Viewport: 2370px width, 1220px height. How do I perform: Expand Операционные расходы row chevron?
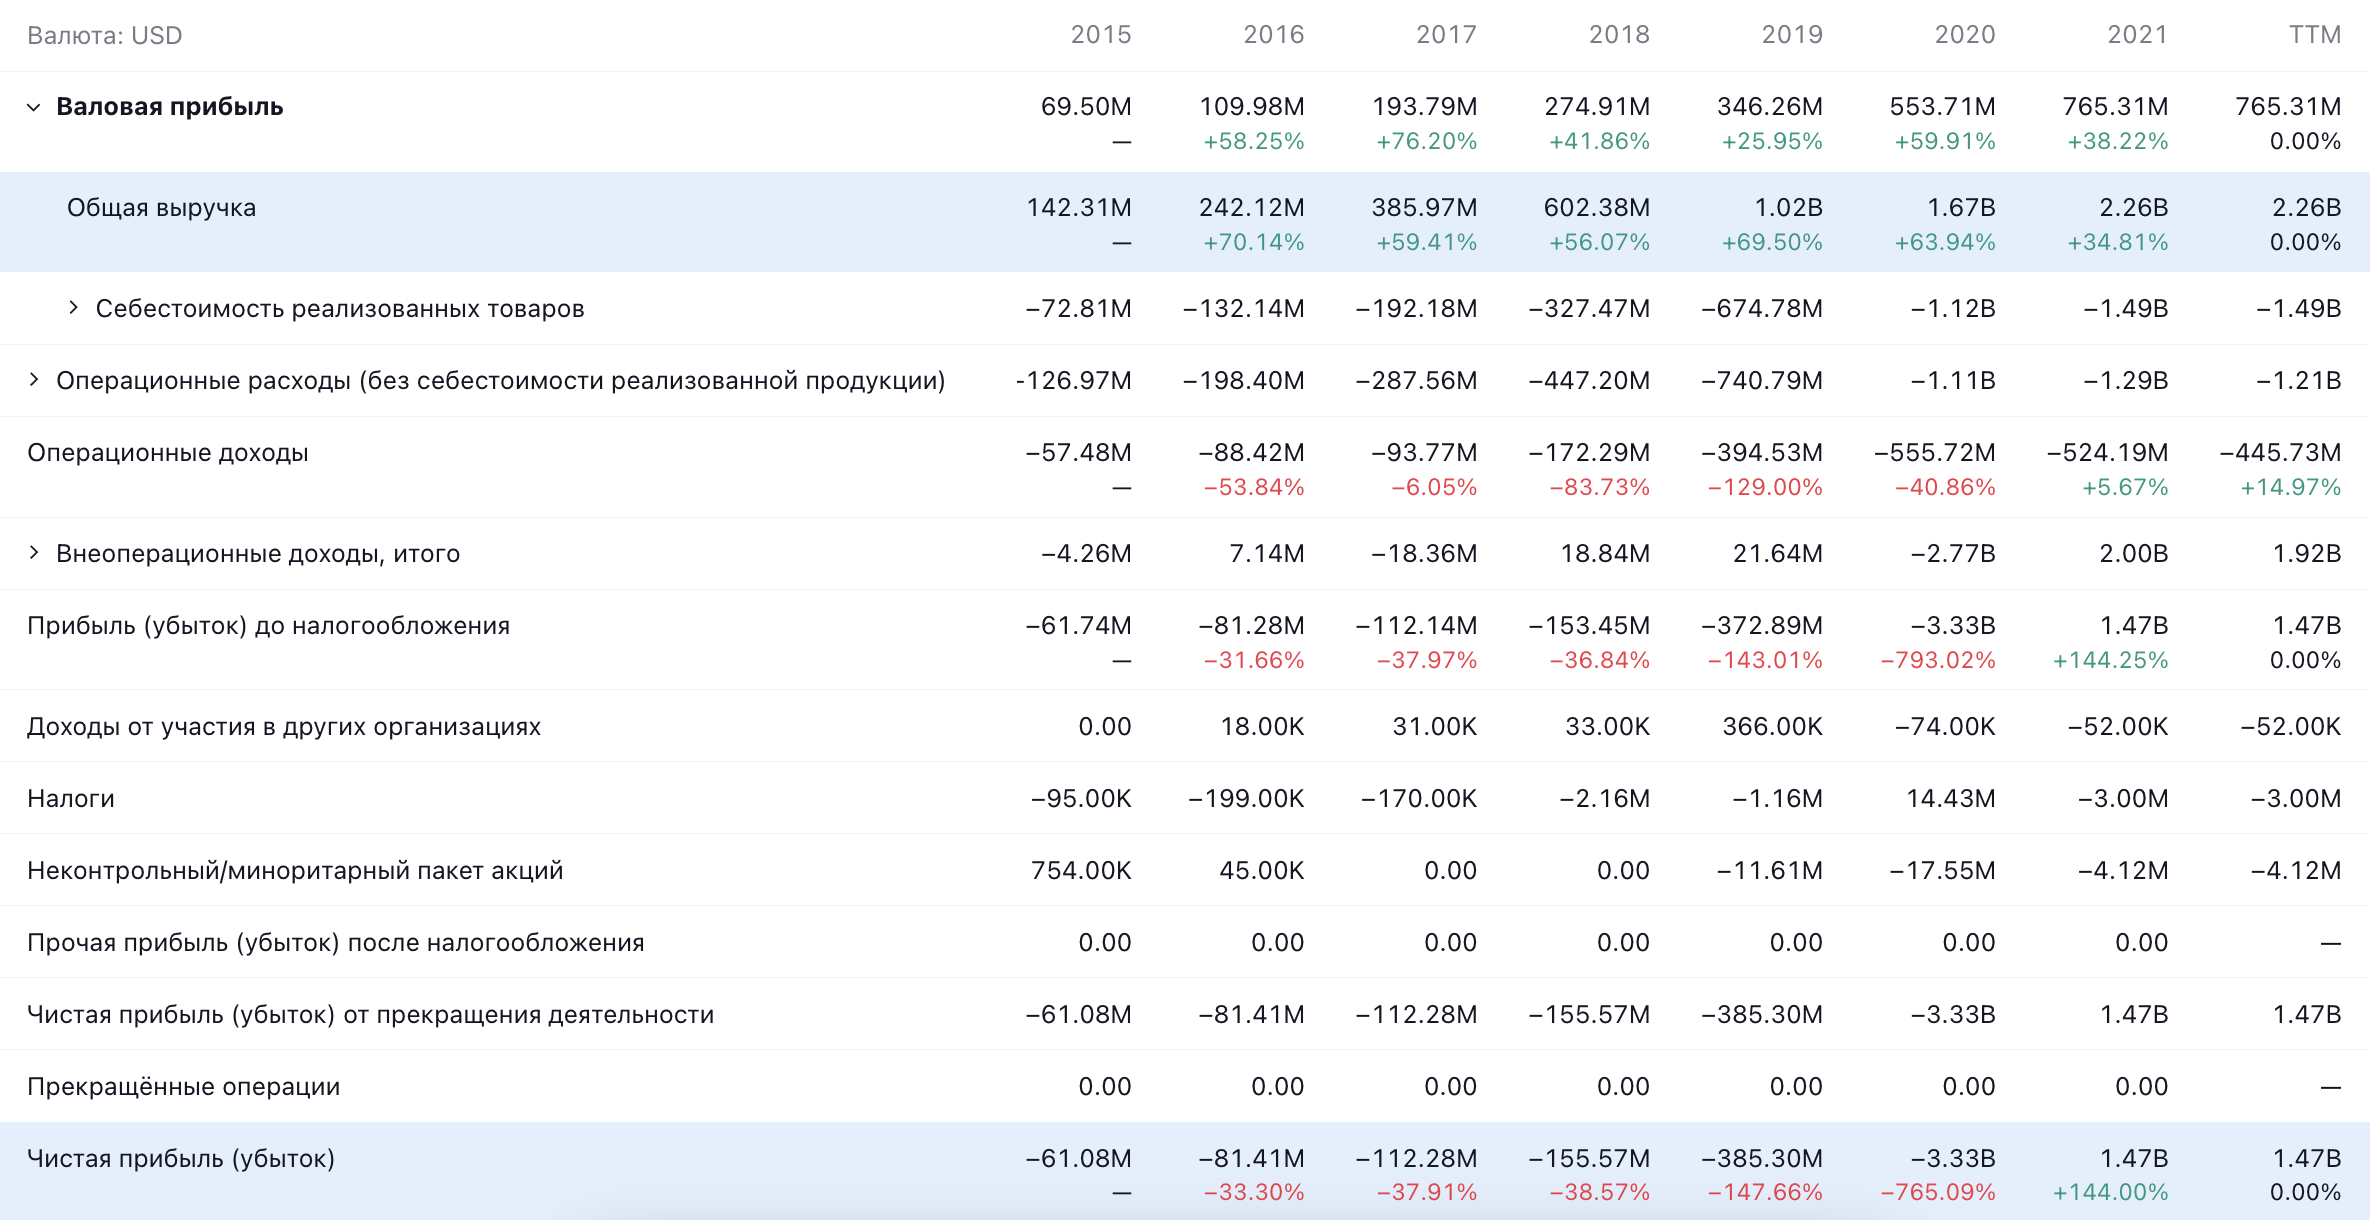coord(34,380)
